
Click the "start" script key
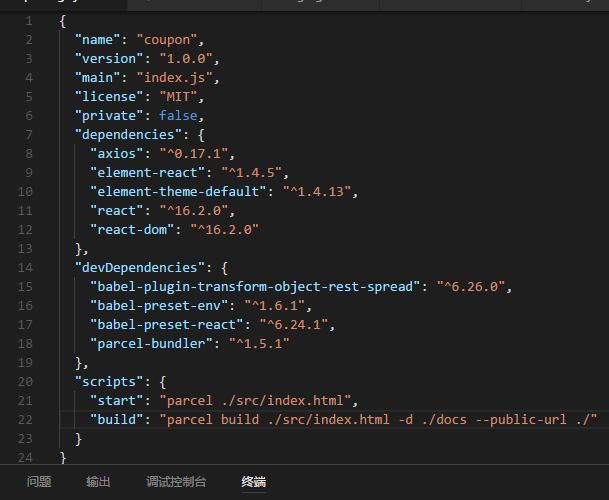[x=117, y=401]
